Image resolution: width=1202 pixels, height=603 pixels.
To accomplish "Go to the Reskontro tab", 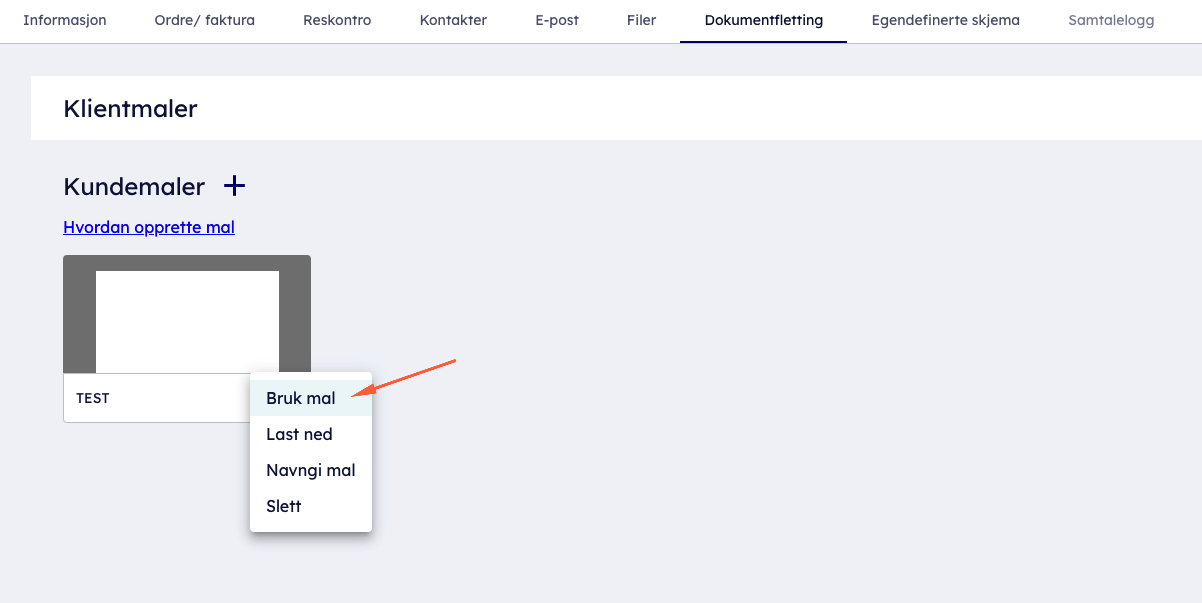I will pos(337,20).
